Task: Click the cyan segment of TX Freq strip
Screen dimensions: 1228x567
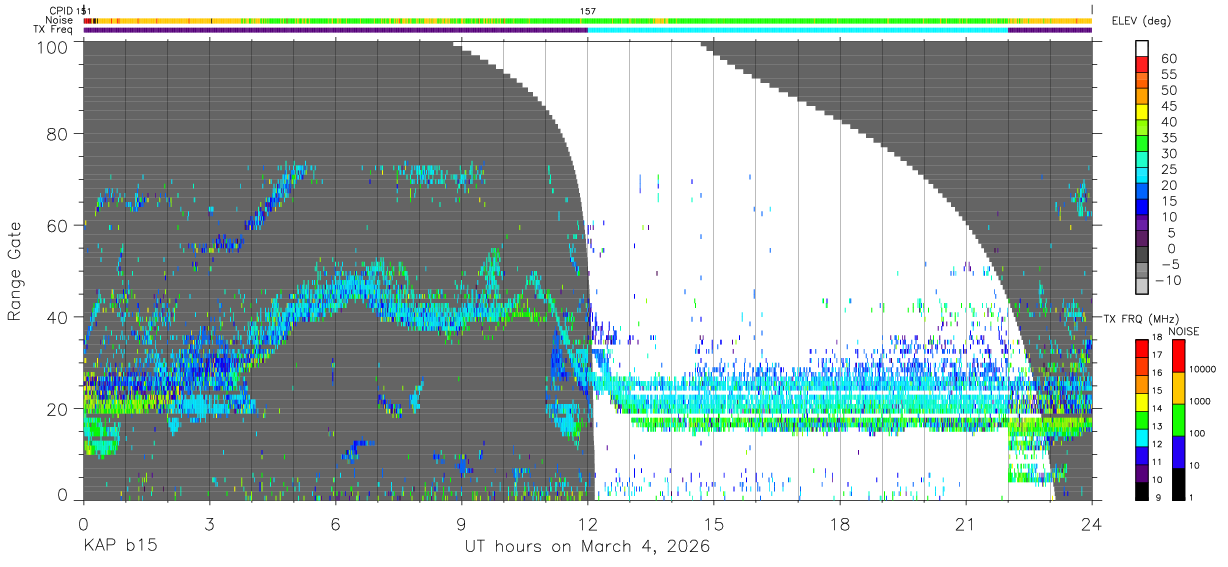Action: [797, 30]
